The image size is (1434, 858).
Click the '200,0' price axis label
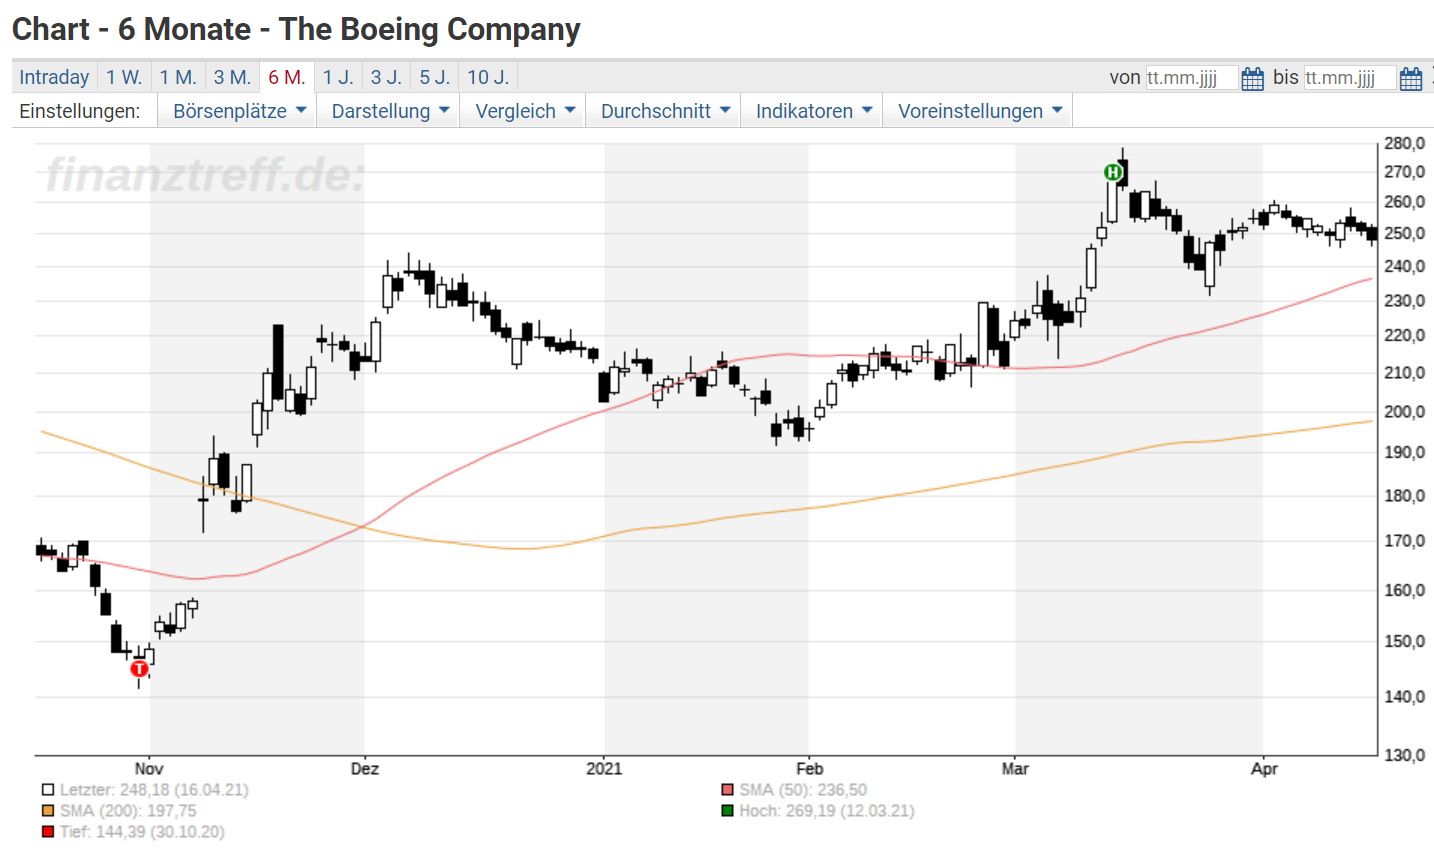1405,412
